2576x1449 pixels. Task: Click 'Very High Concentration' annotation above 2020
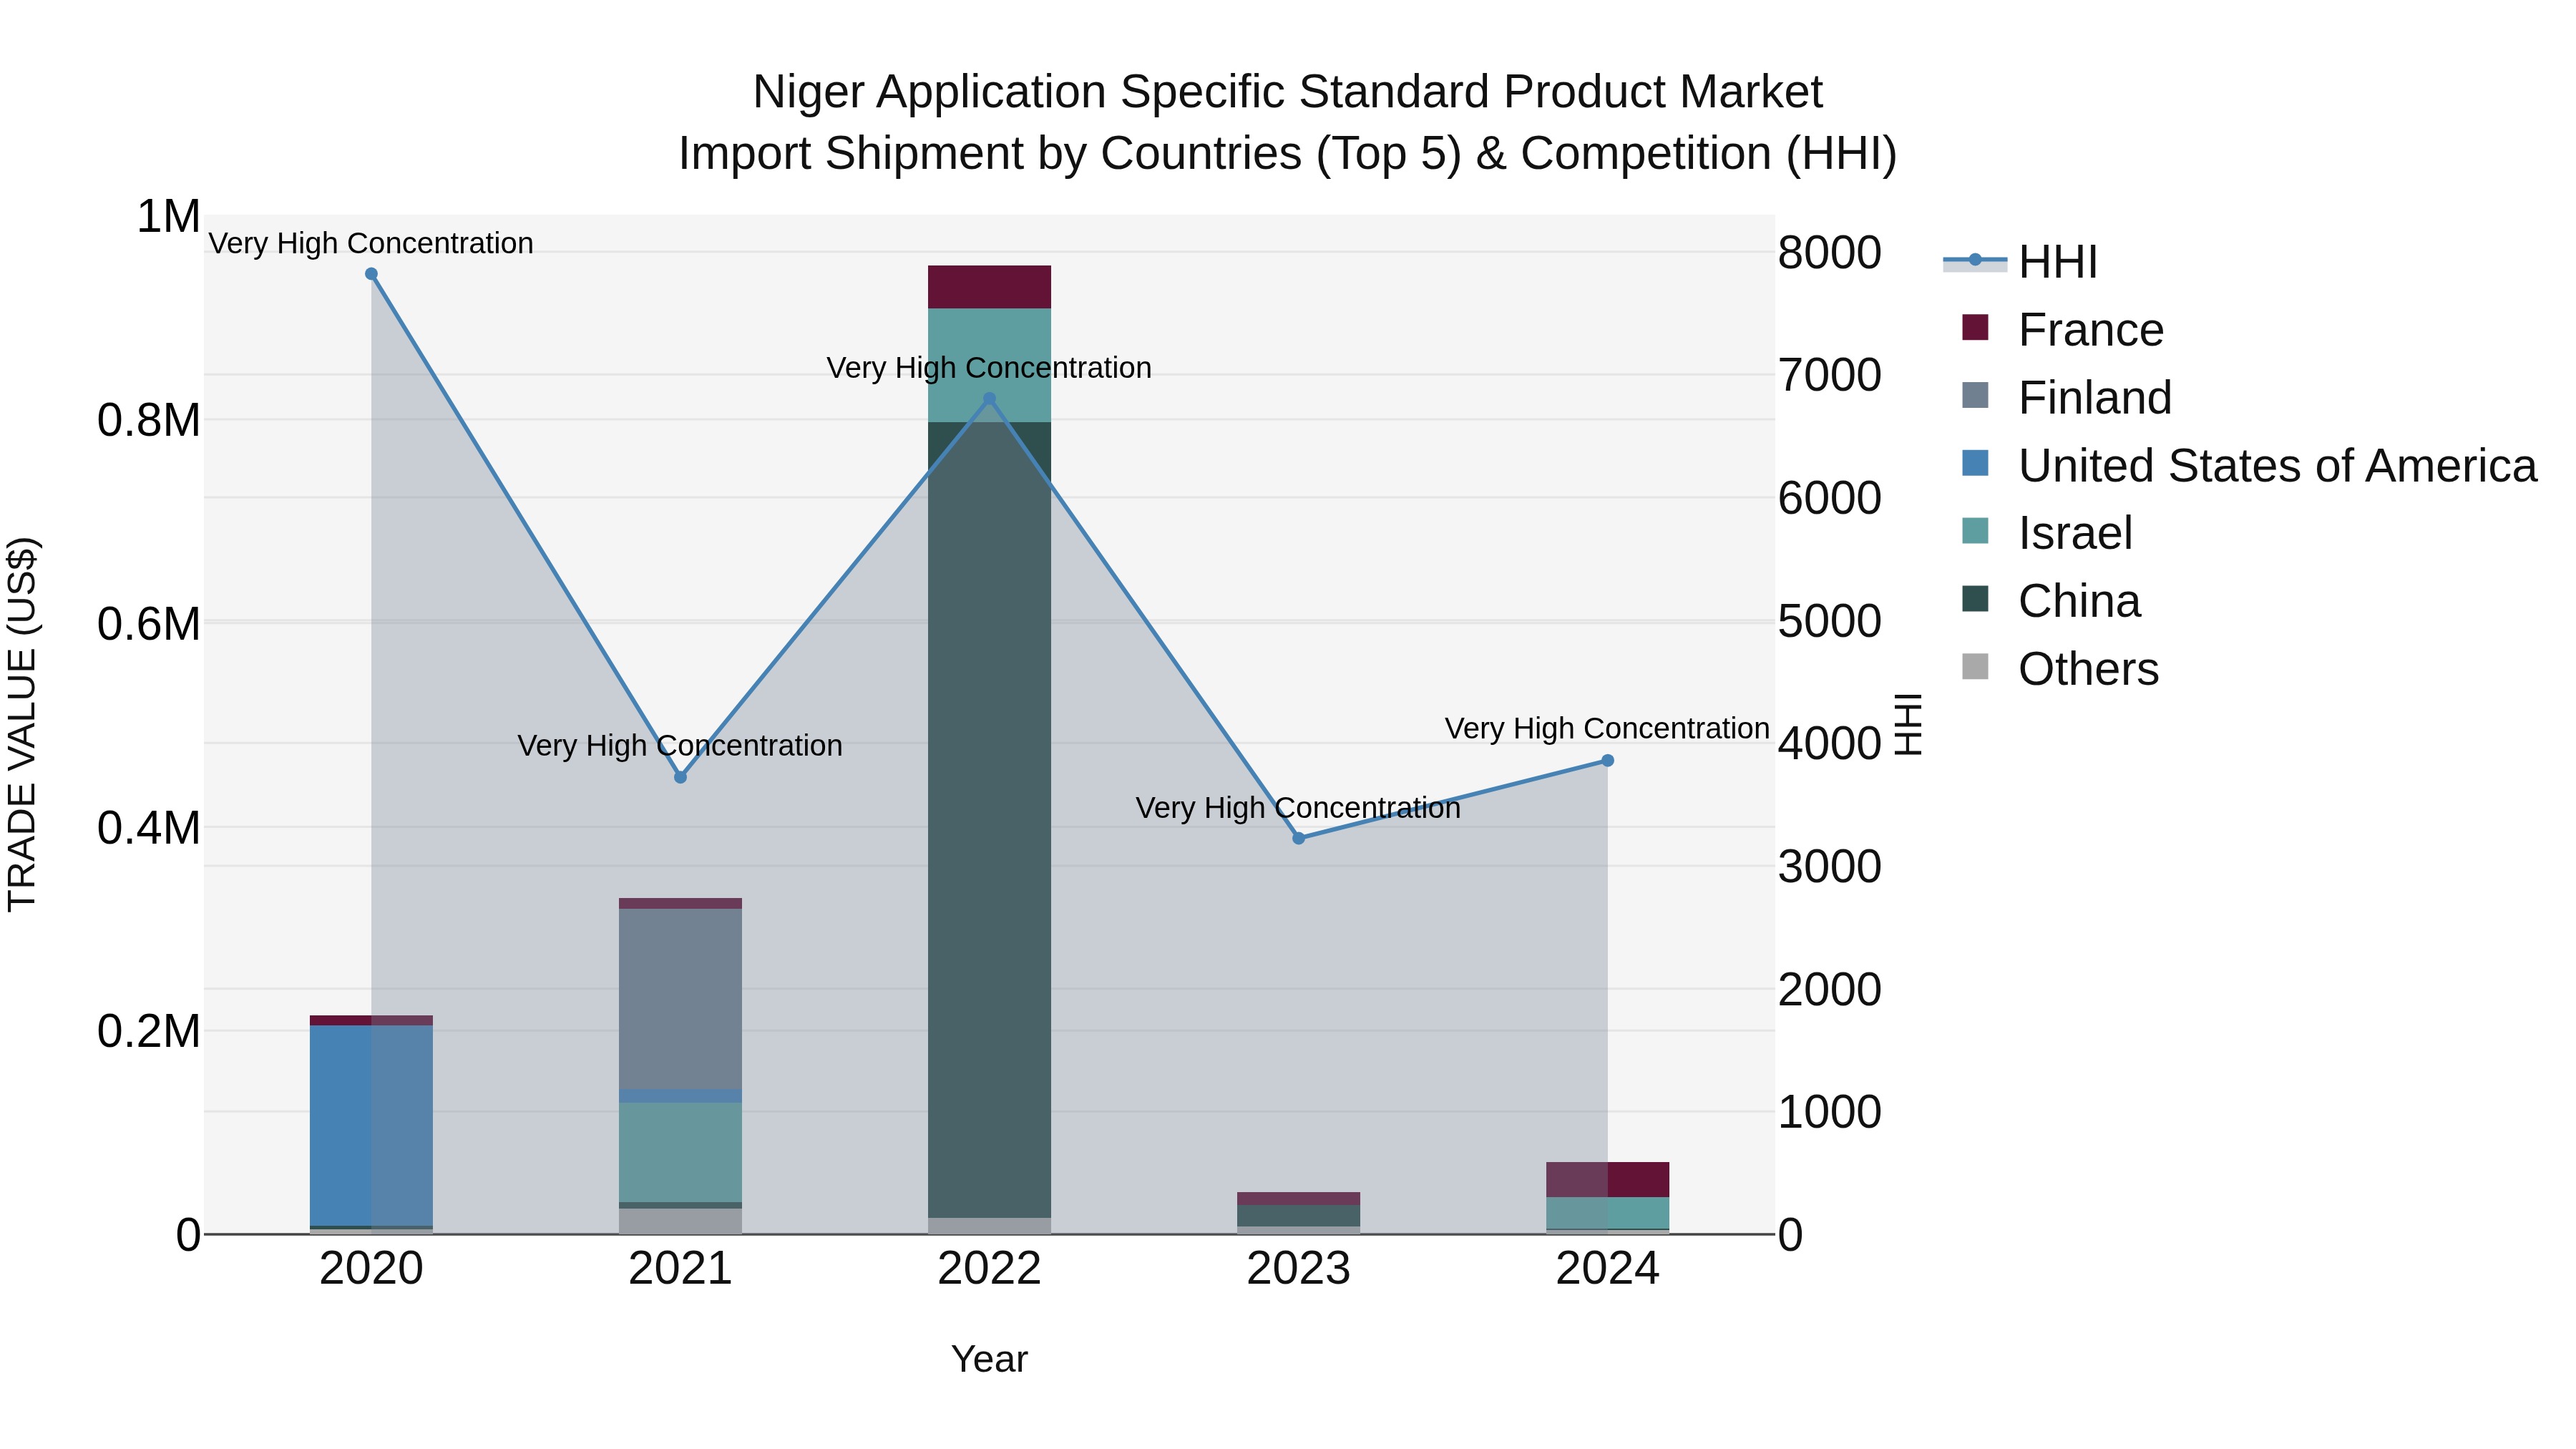[371, 244]
